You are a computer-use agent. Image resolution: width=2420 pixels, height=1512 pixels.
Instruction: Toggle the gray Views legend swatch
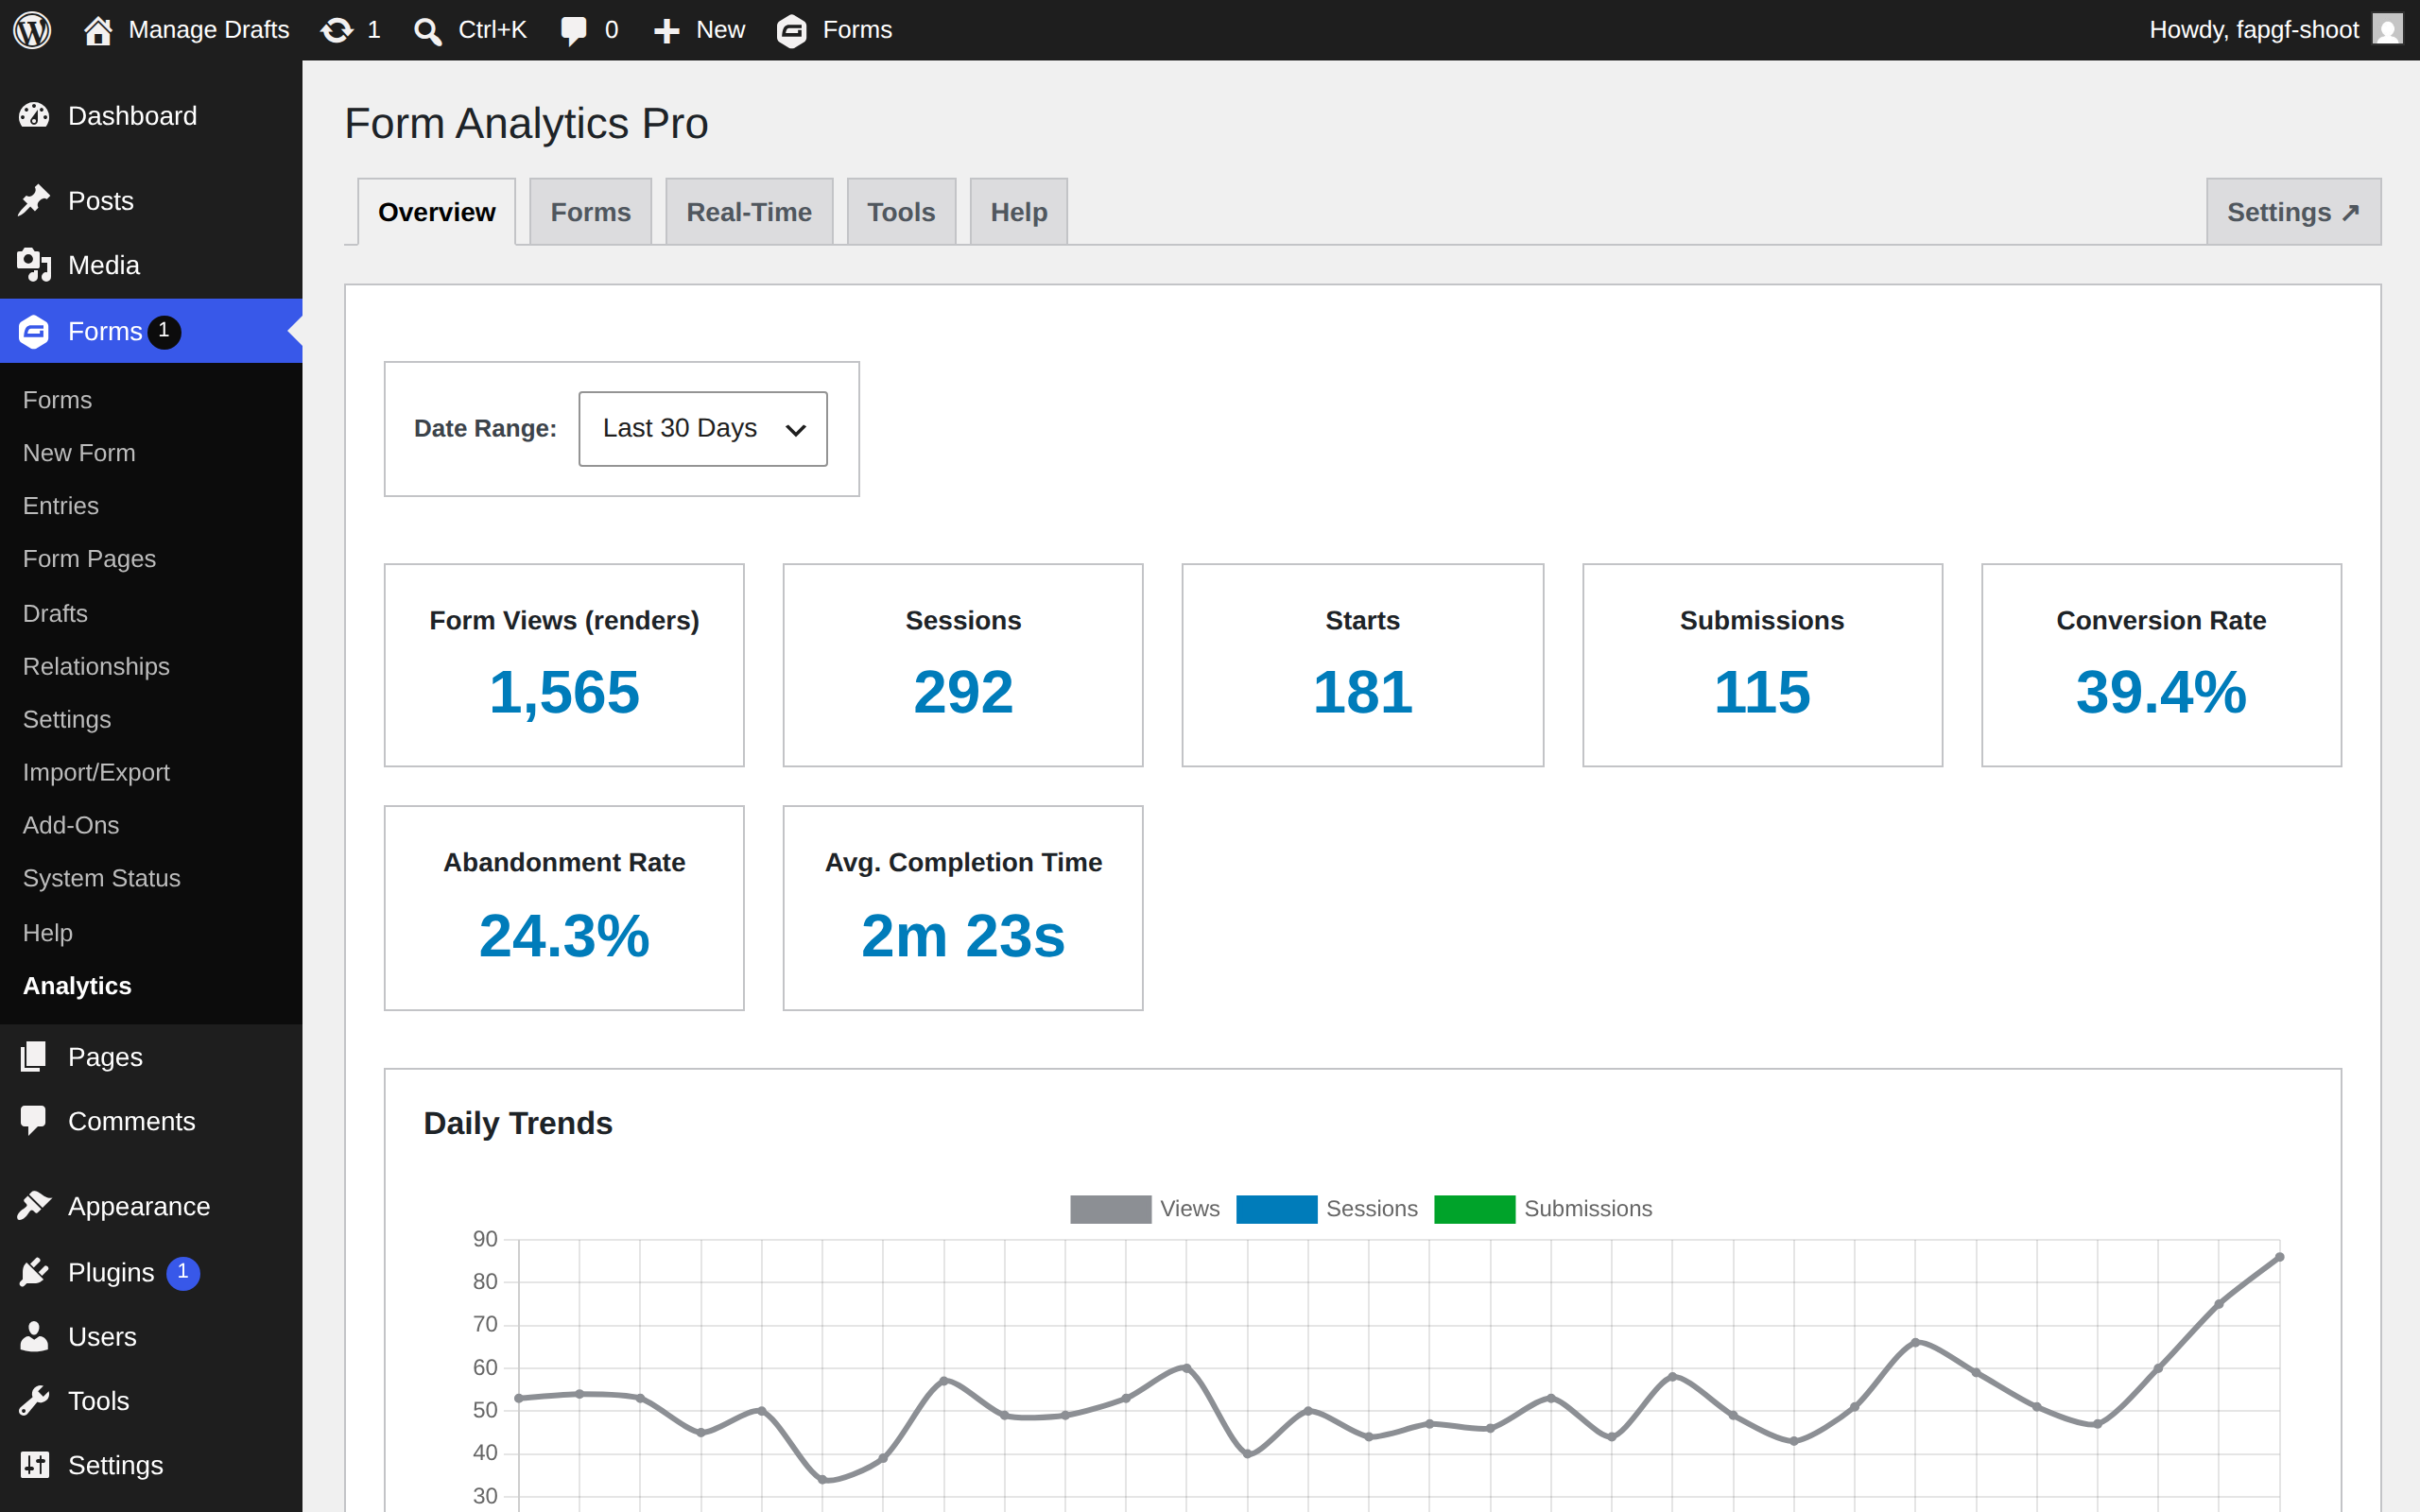[x=1110, y=1209]
